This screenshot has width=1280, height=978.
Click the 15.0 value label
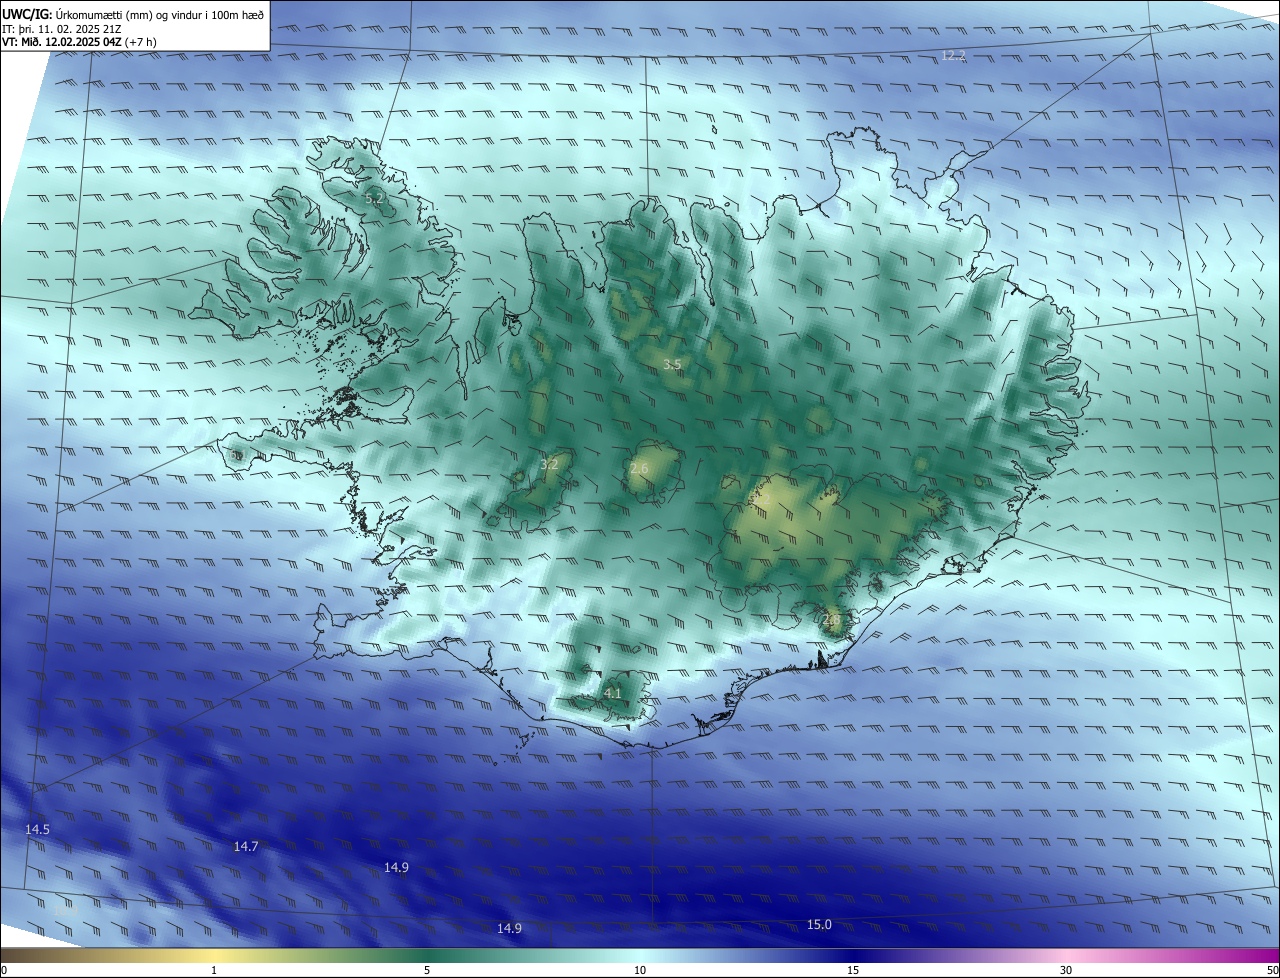819,925
